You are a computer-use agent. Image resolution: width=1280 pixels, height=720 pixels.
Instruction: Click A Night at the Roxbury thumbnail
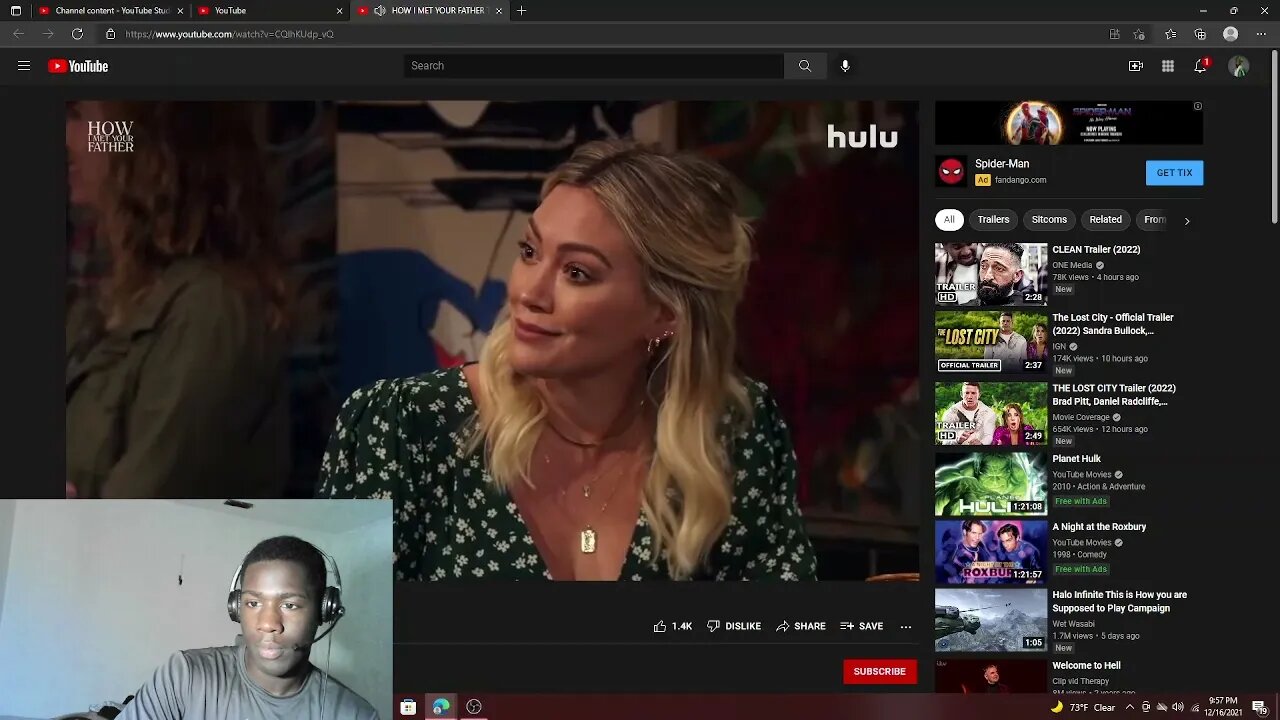pyautogui.click(x=991, y=552)
